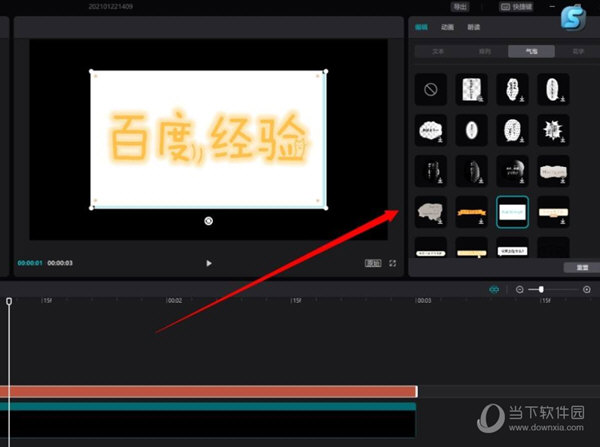Apply the orange ribbon banner bubble

(x=471, y=212)
